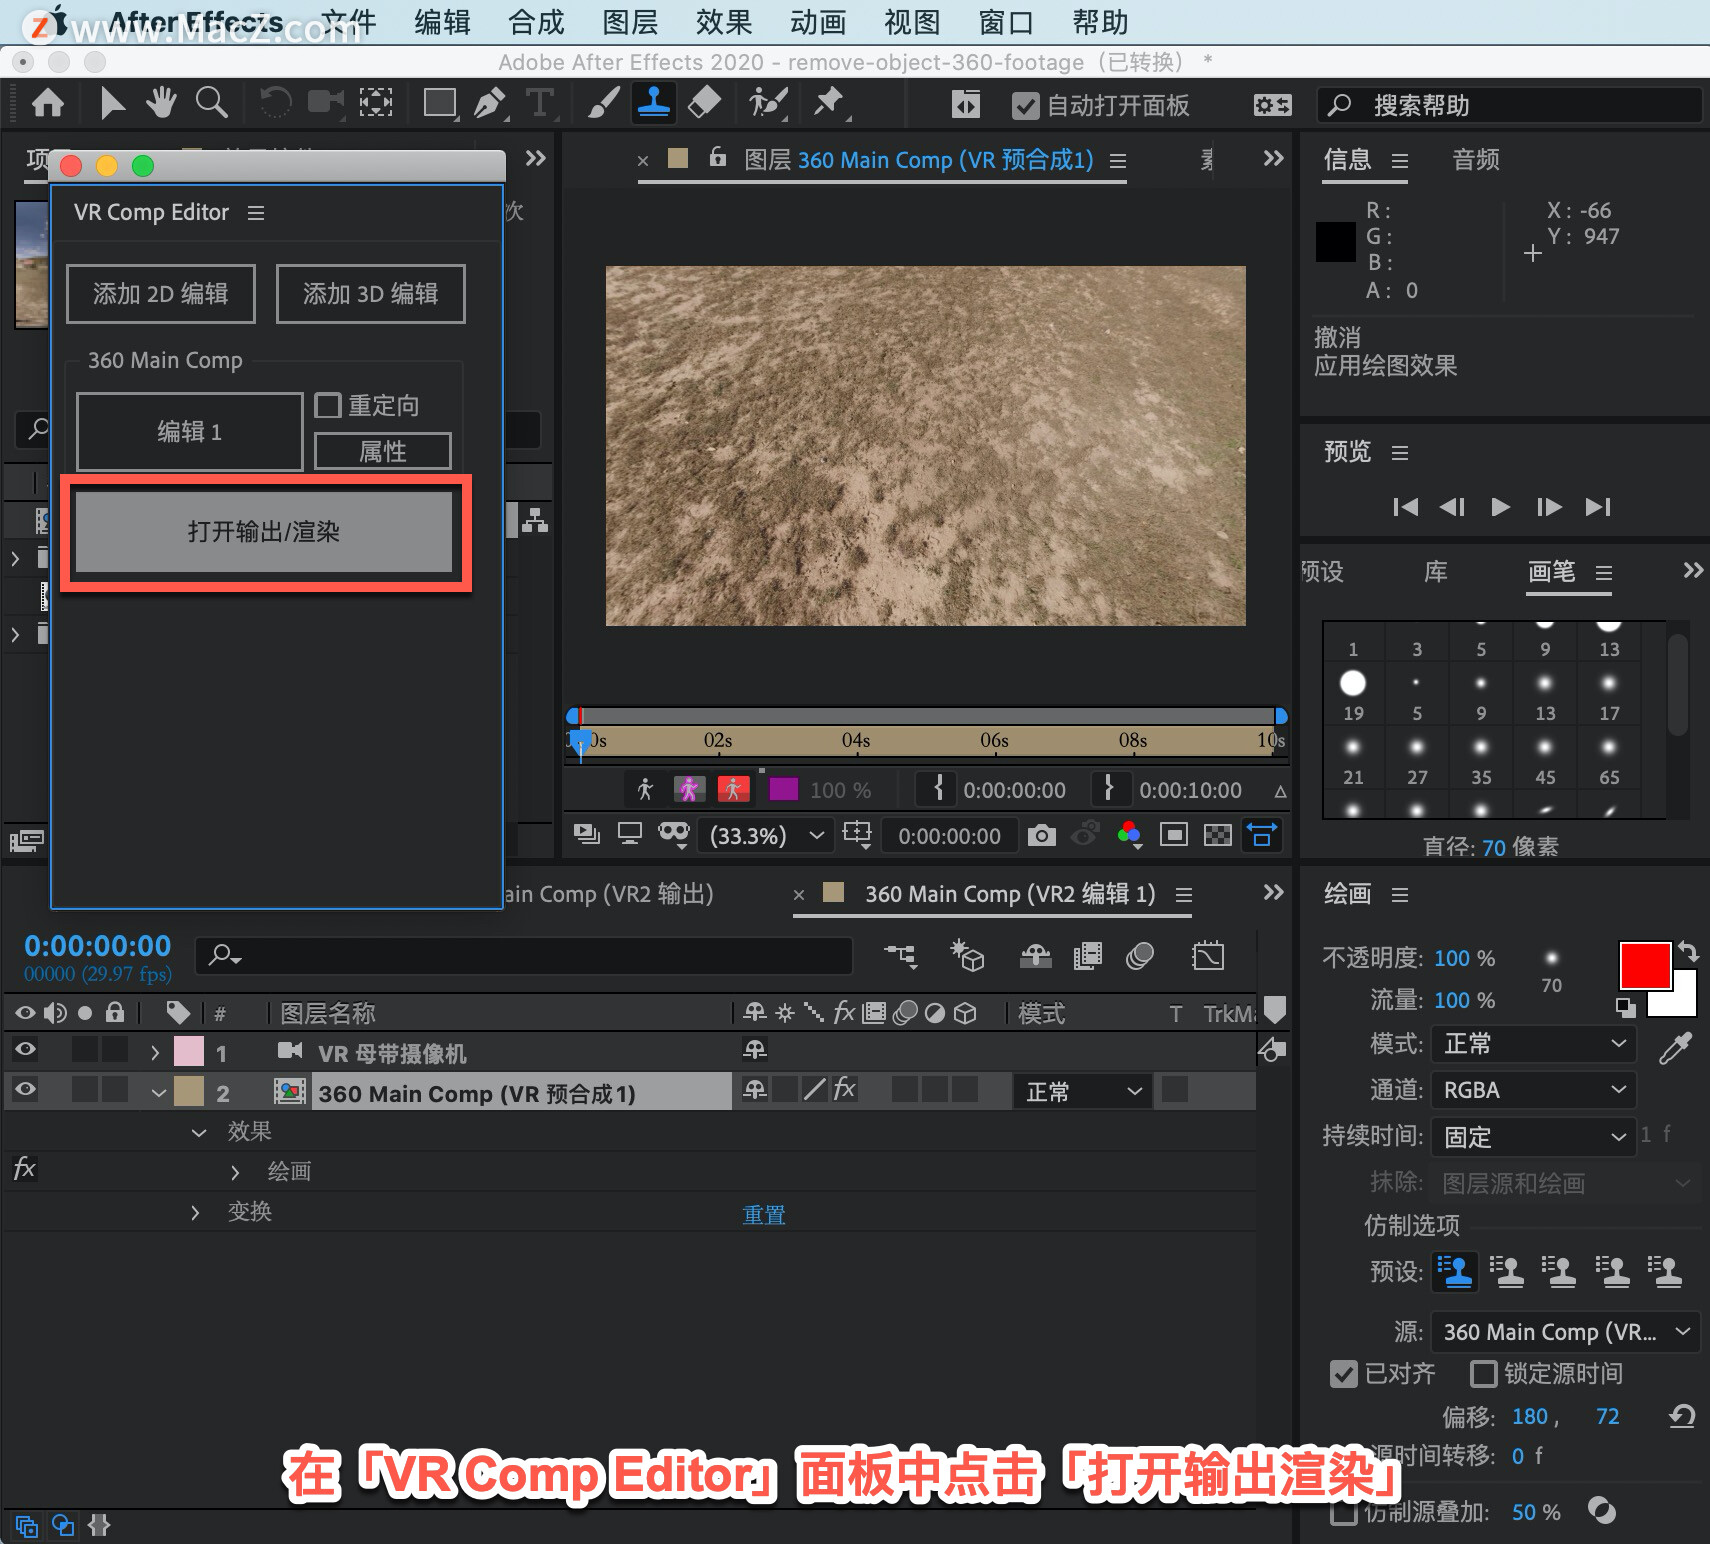Select the Pan Behind anchor tool
This screenshot has height=1544, width=1710.
coord(376,102)
